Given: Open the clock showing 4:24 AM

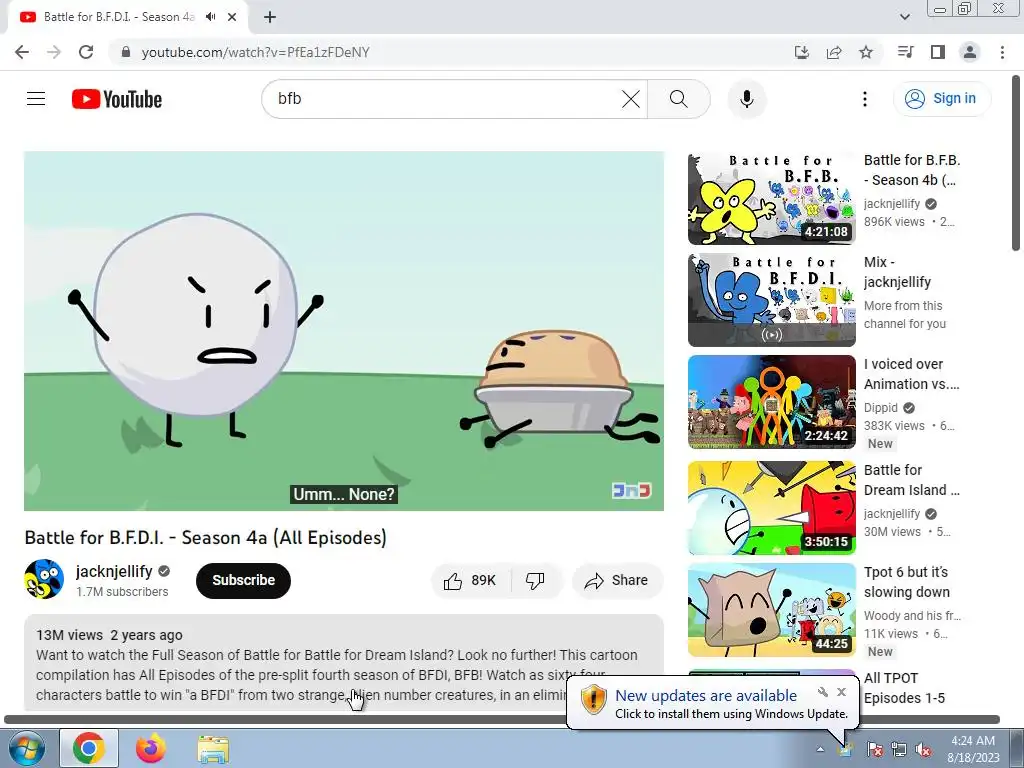Looking at the screenshot, I should (x=973, y=749).
